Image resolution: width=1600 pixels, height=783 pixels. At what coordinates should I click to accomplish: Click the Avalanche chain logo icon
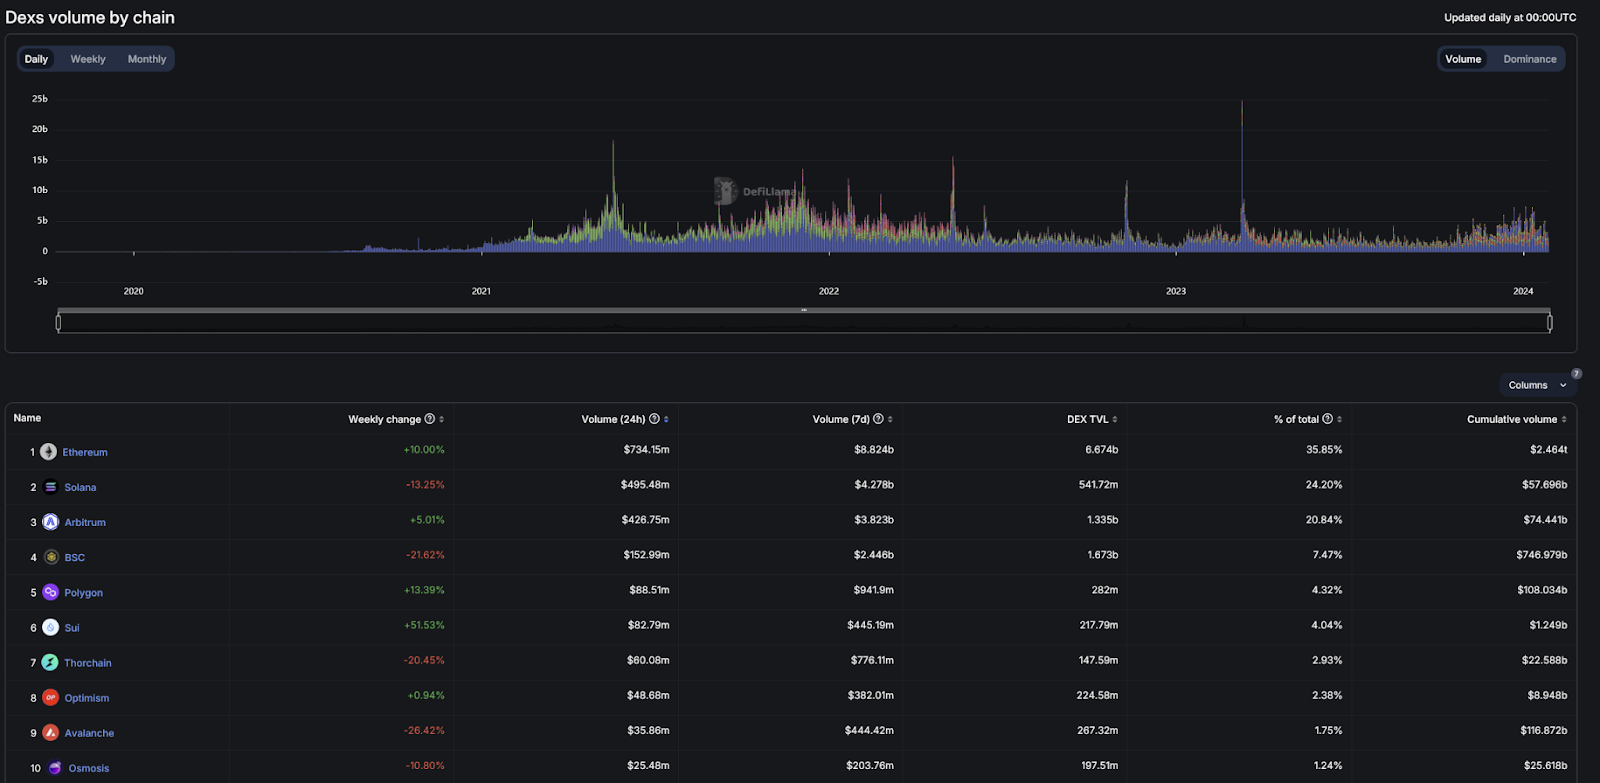[51, 732]
